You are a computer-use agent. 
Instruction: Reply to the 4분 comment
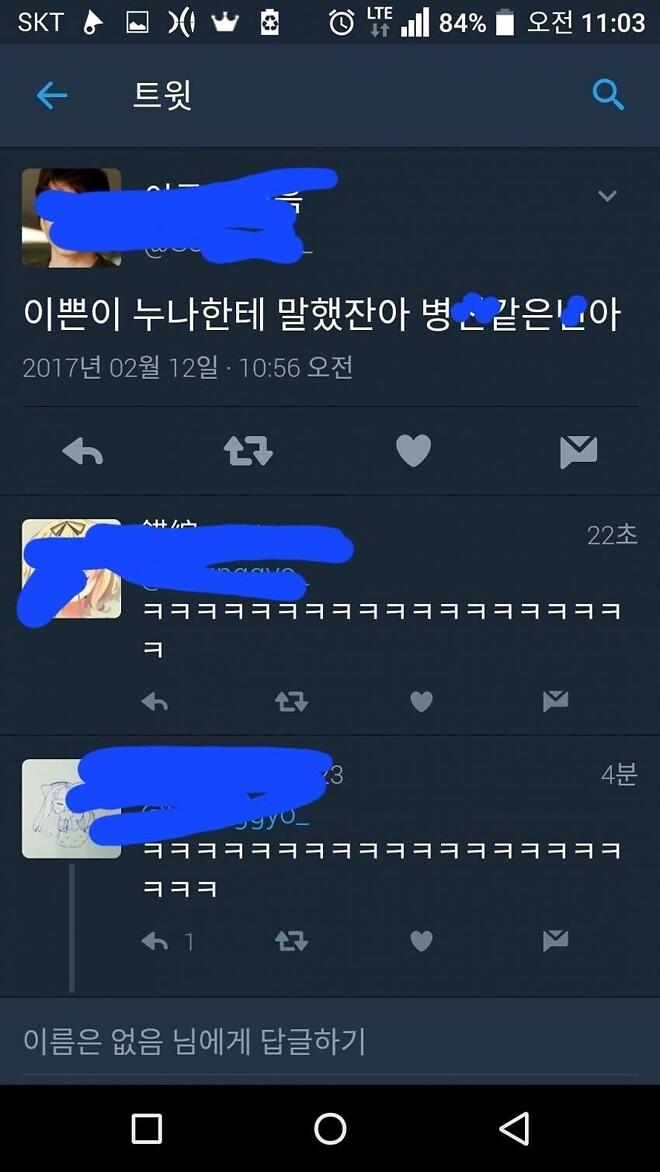tap(155, 941)
